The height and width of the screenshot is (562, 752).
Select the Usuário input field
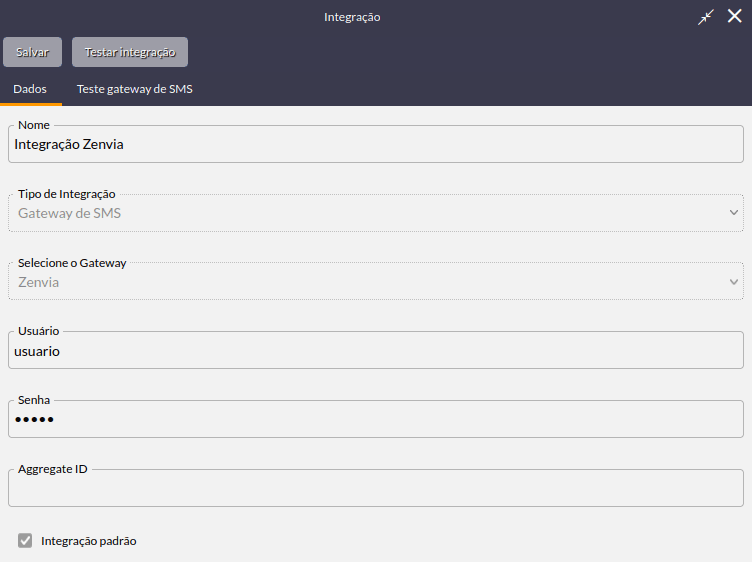[x=376, y=351]
